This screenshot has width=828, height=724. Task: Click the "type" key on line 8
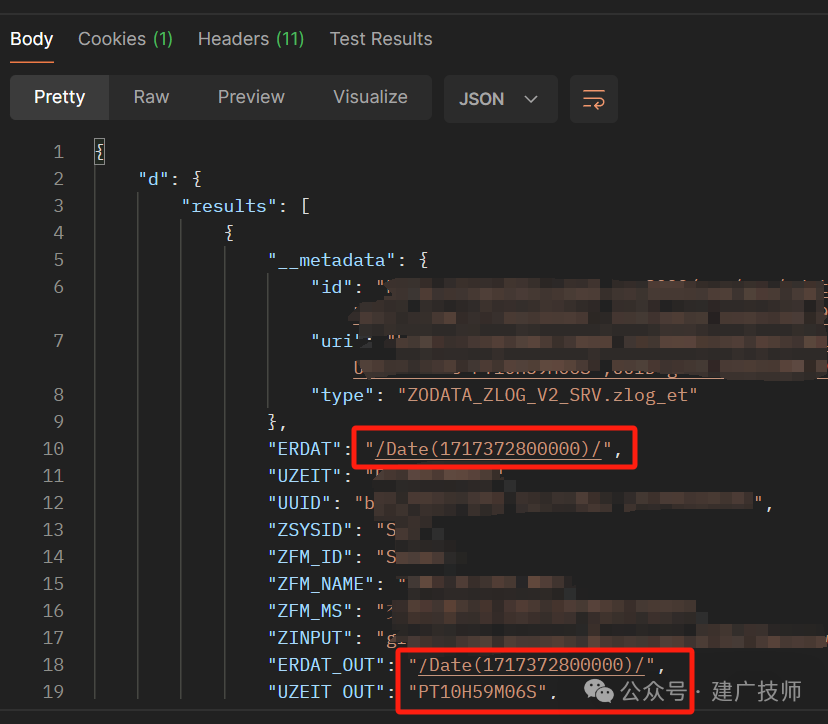click(342, 395)
